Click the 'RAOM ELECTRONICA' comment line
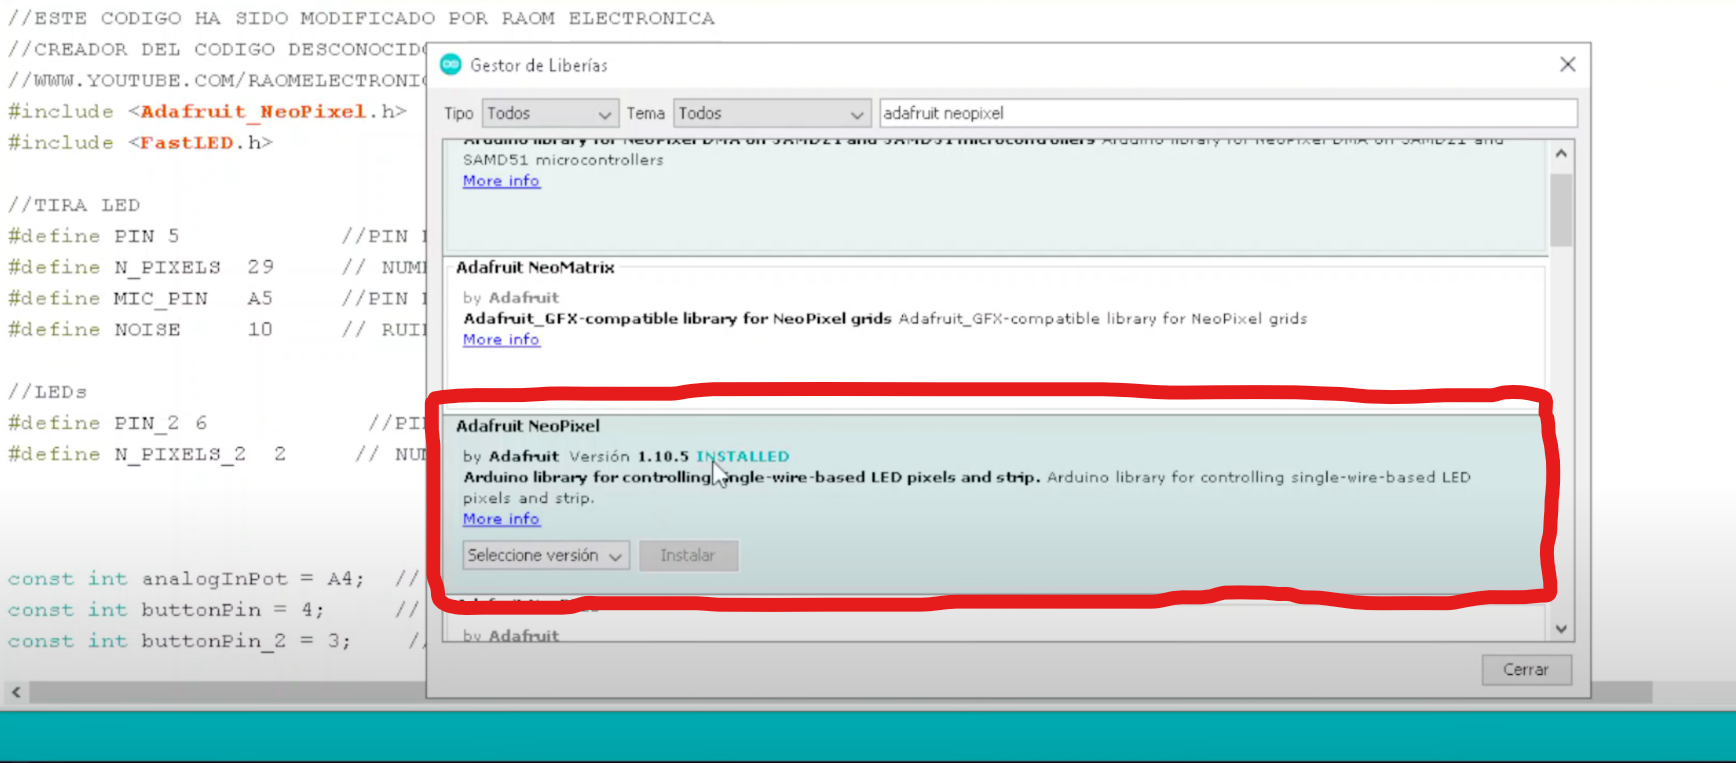1736x763 pixels. pos(361,18)
